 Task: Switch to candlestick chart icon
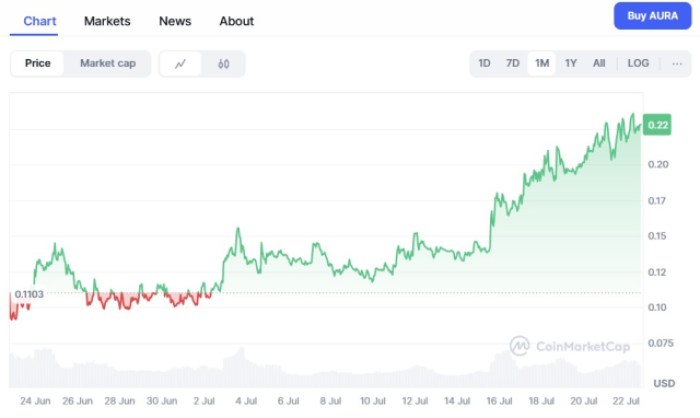click(x=223, y=64)
